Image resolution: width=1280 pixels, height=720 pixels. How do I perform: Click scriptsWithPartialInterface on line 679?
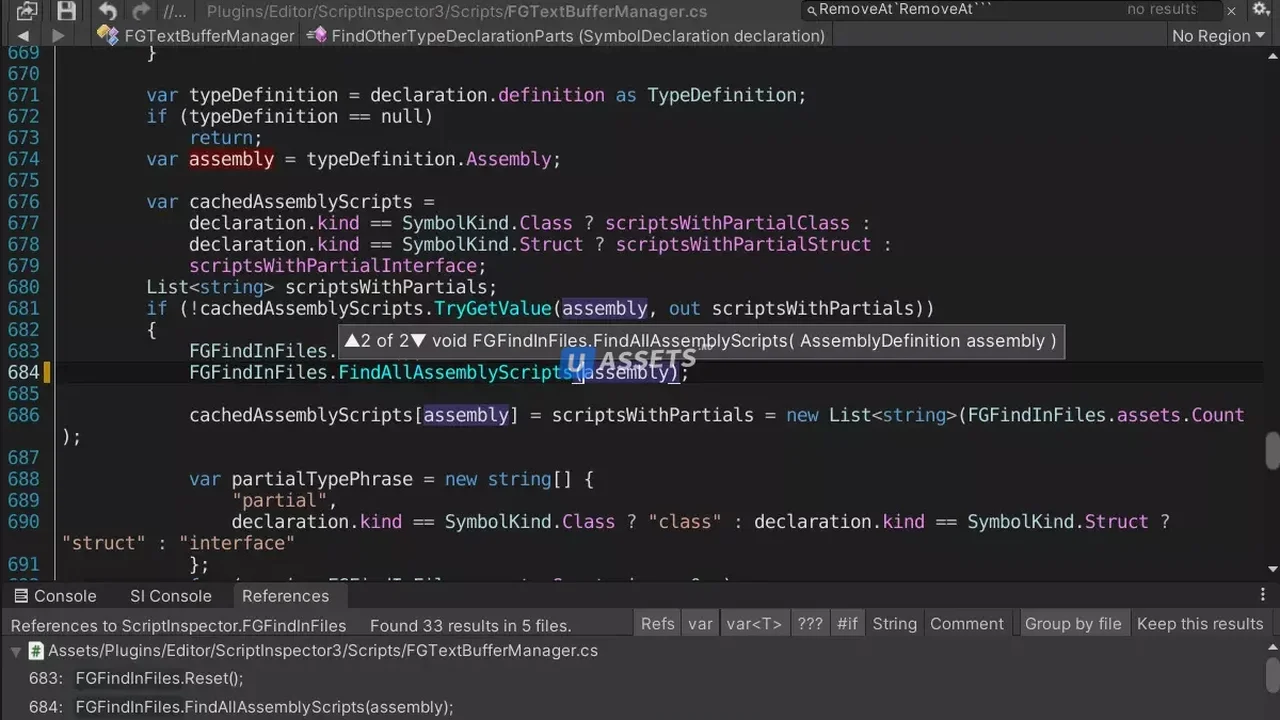tap(333, 266)
